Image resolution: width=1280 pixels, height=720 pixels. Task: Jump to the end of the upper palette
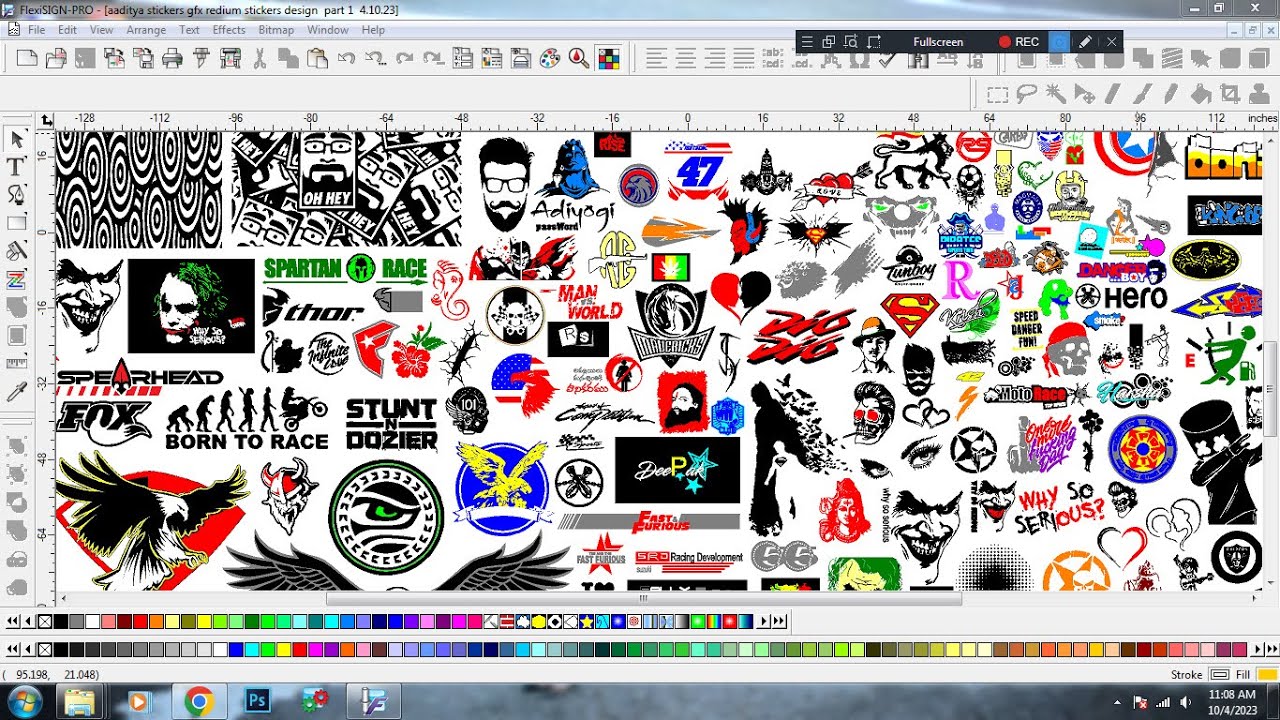tap(780, 621)
